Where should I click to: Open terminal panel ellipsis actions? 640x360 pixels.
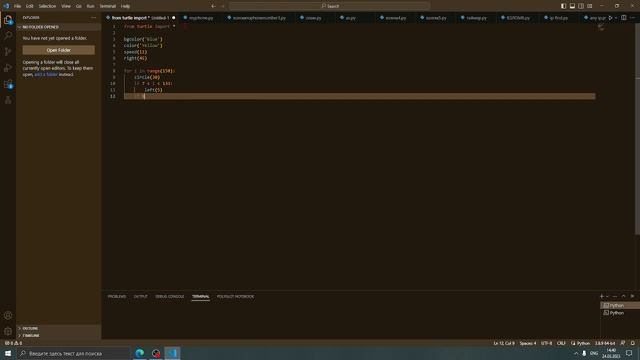[615, 296]
